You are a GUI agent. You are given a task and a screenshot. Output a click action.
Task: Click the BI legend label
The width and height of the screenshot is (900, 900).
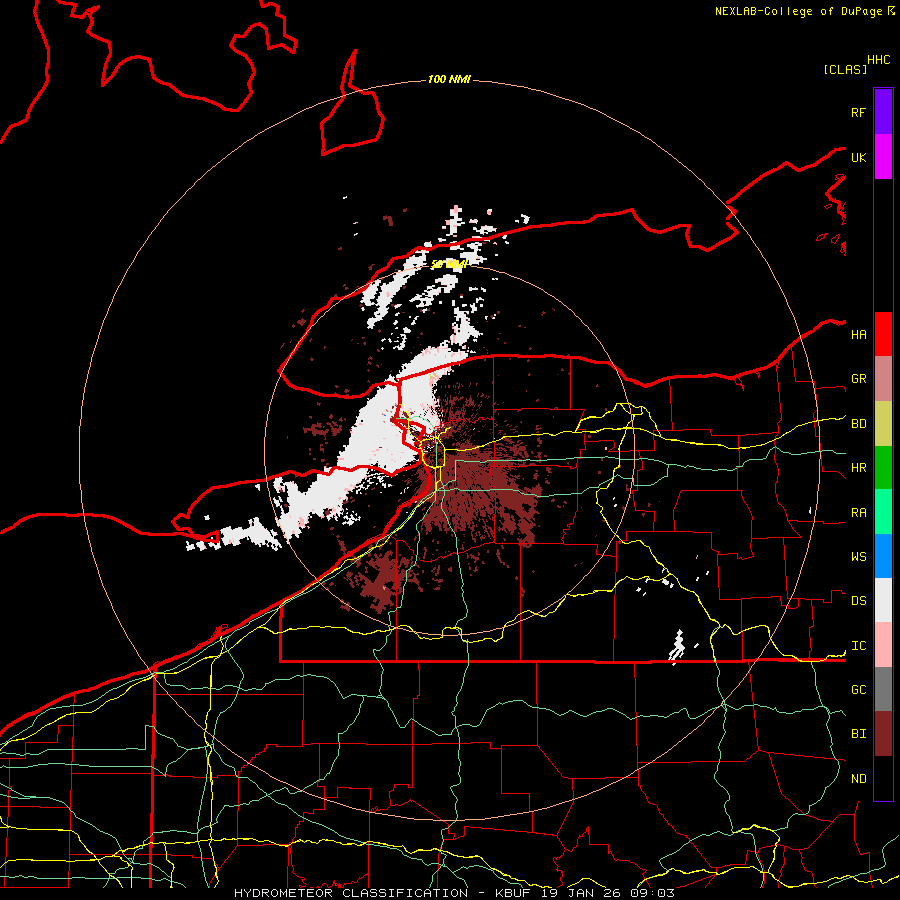[x=858, y=734]
